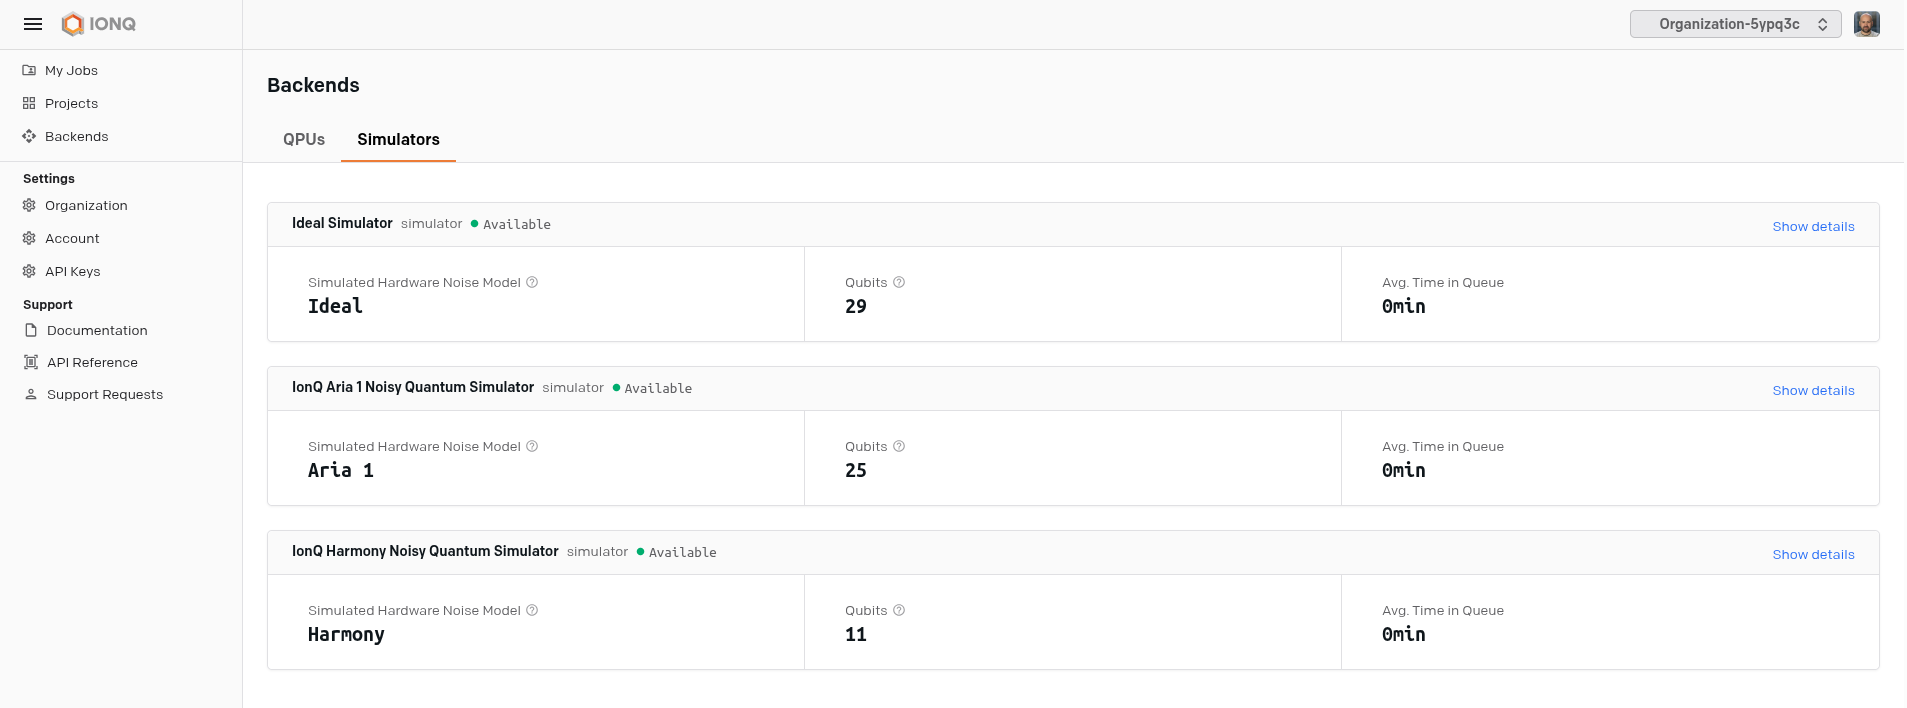Click Available status of Harmony simulator
This screenshot has height=708, width=1907.
(x=677, y=552)
